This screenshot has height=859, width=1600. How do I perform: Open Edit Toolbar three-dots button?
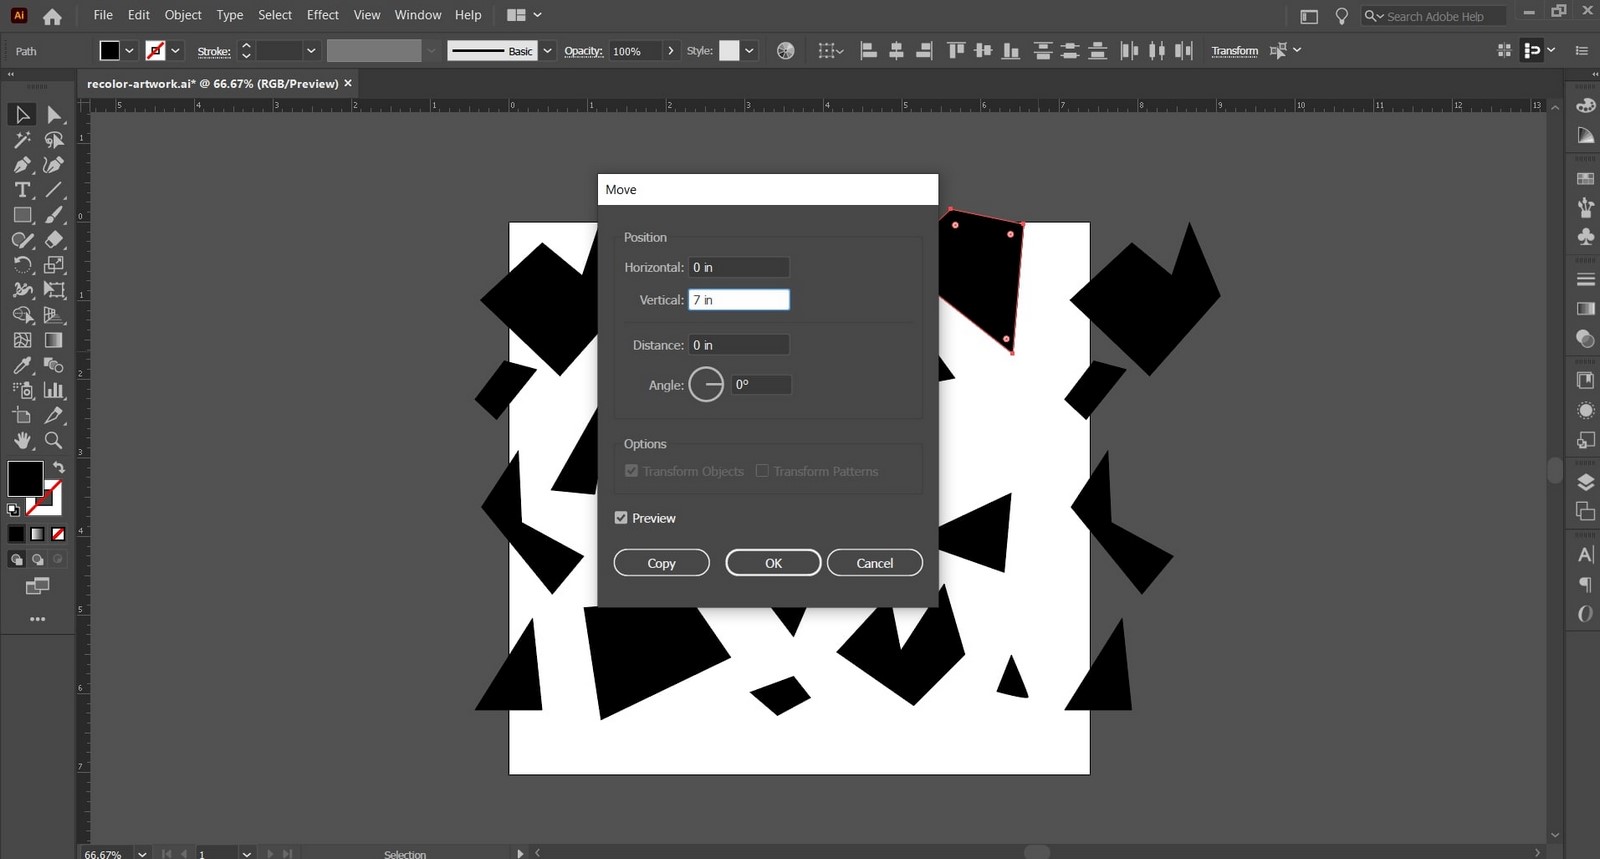(38, 619)
